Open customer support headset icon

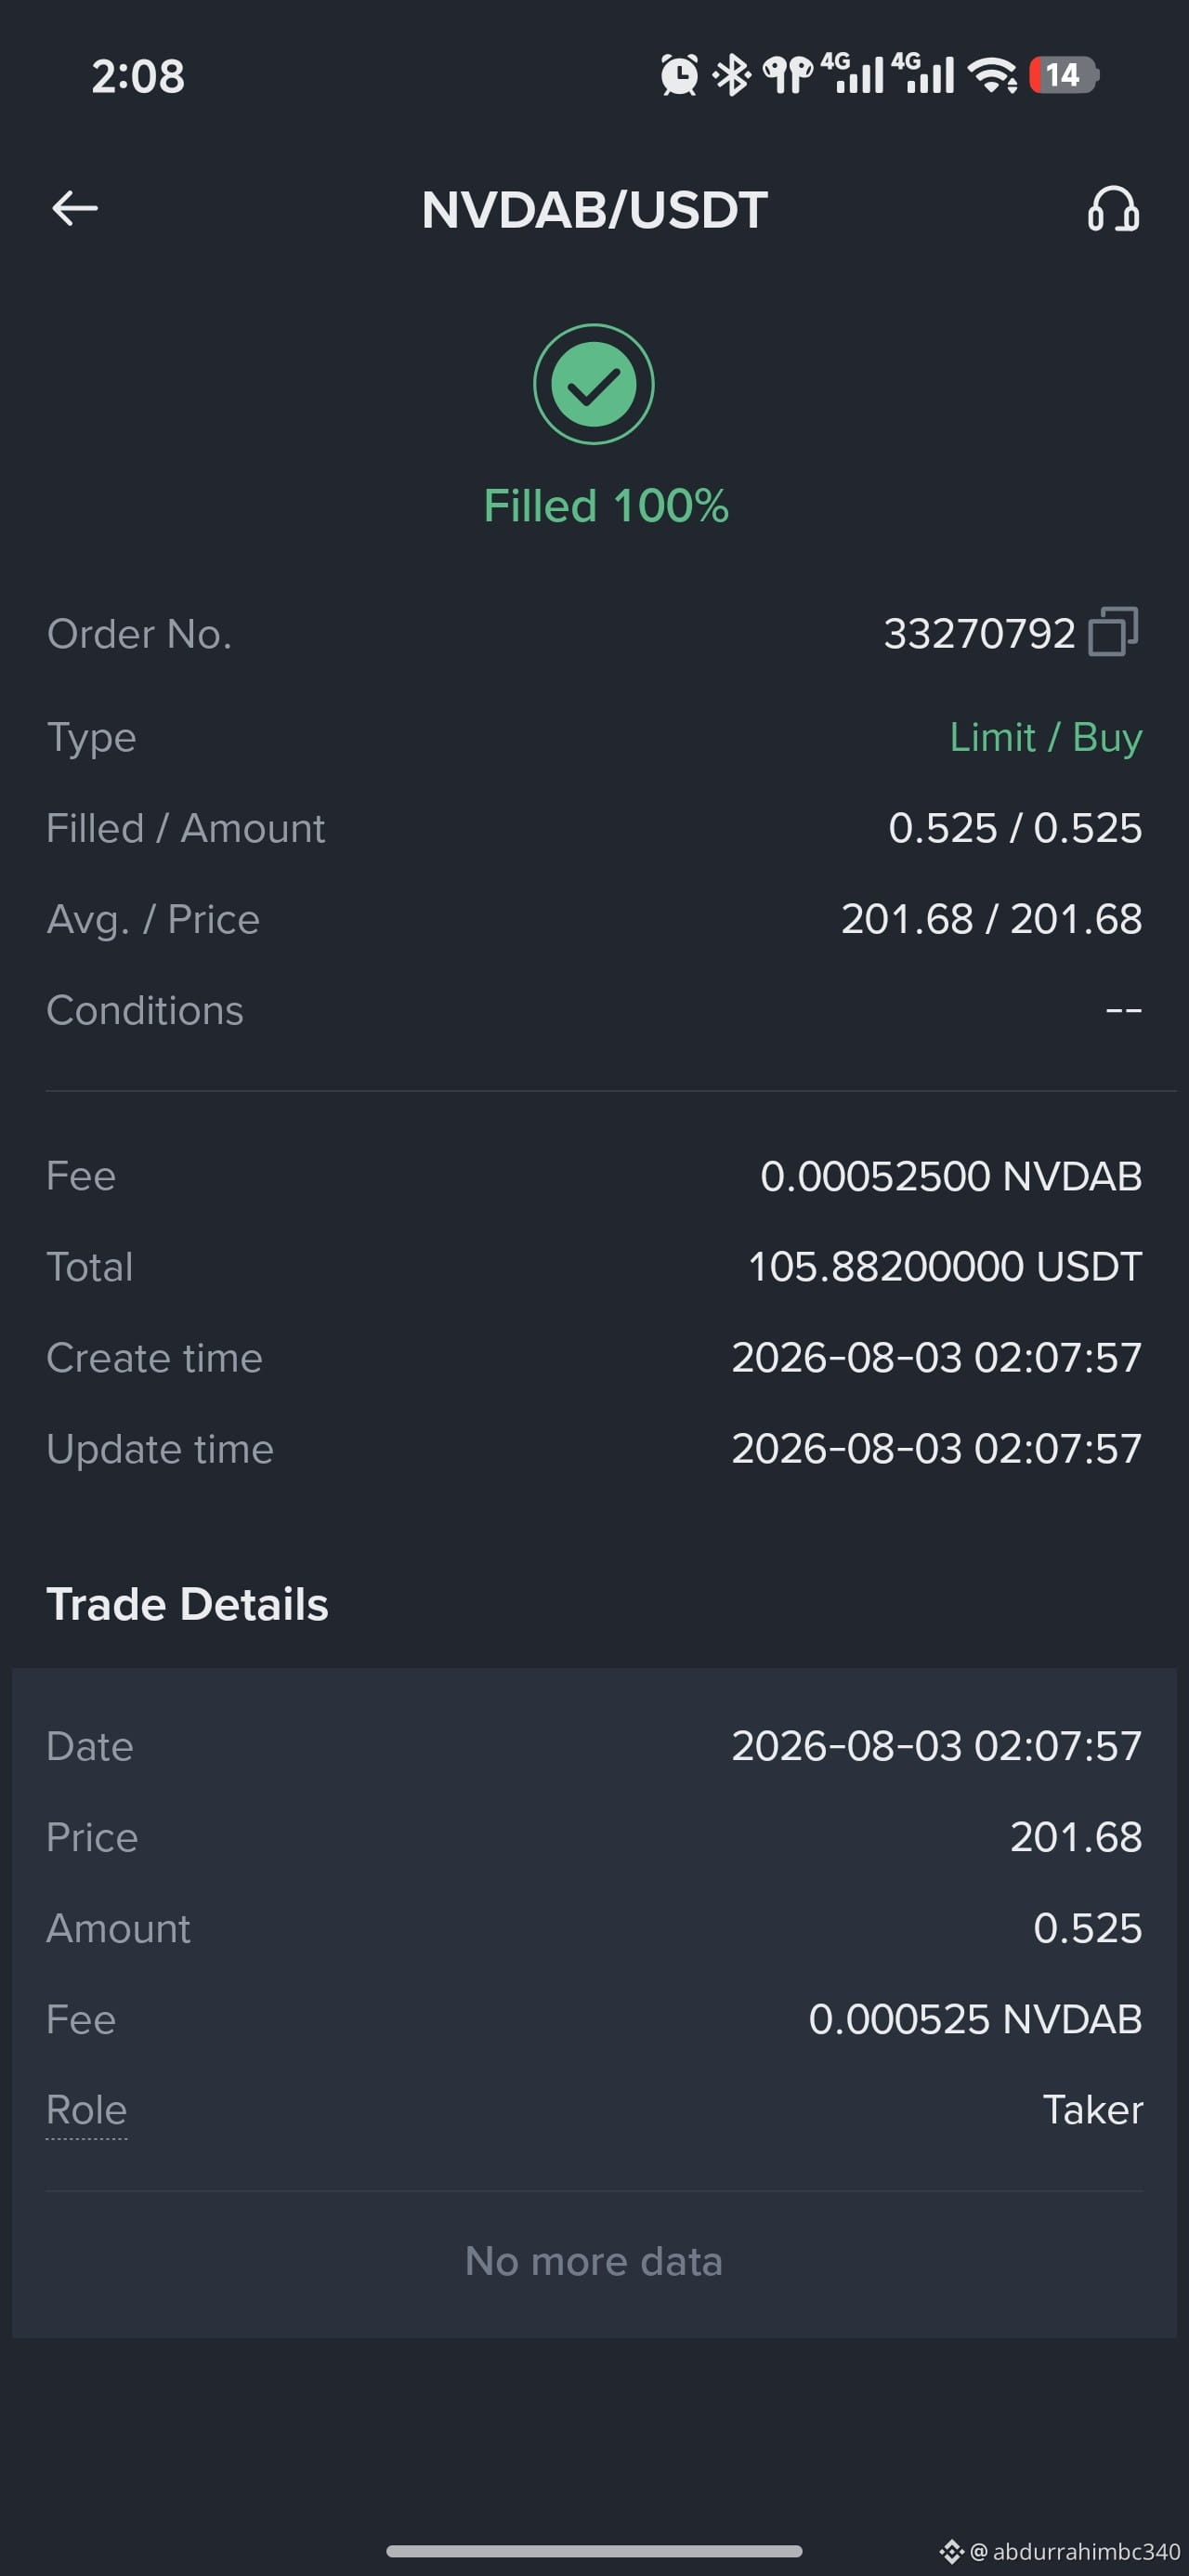[x=1113, y=209]
